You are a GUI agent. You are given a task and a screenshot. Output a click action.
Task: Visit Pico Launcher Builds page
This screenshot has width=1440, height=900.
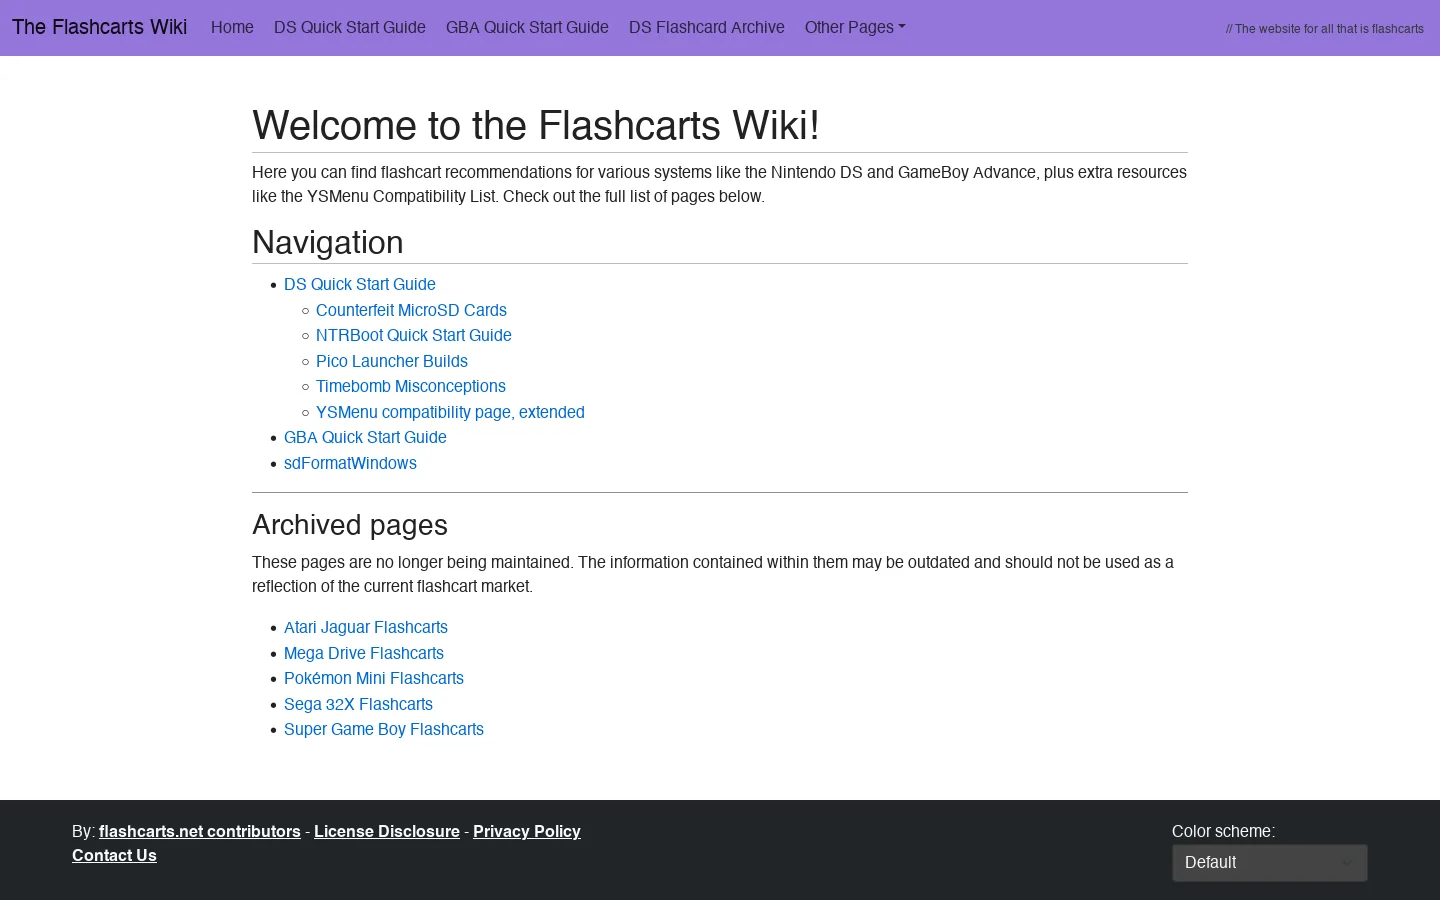click(392, 361)
